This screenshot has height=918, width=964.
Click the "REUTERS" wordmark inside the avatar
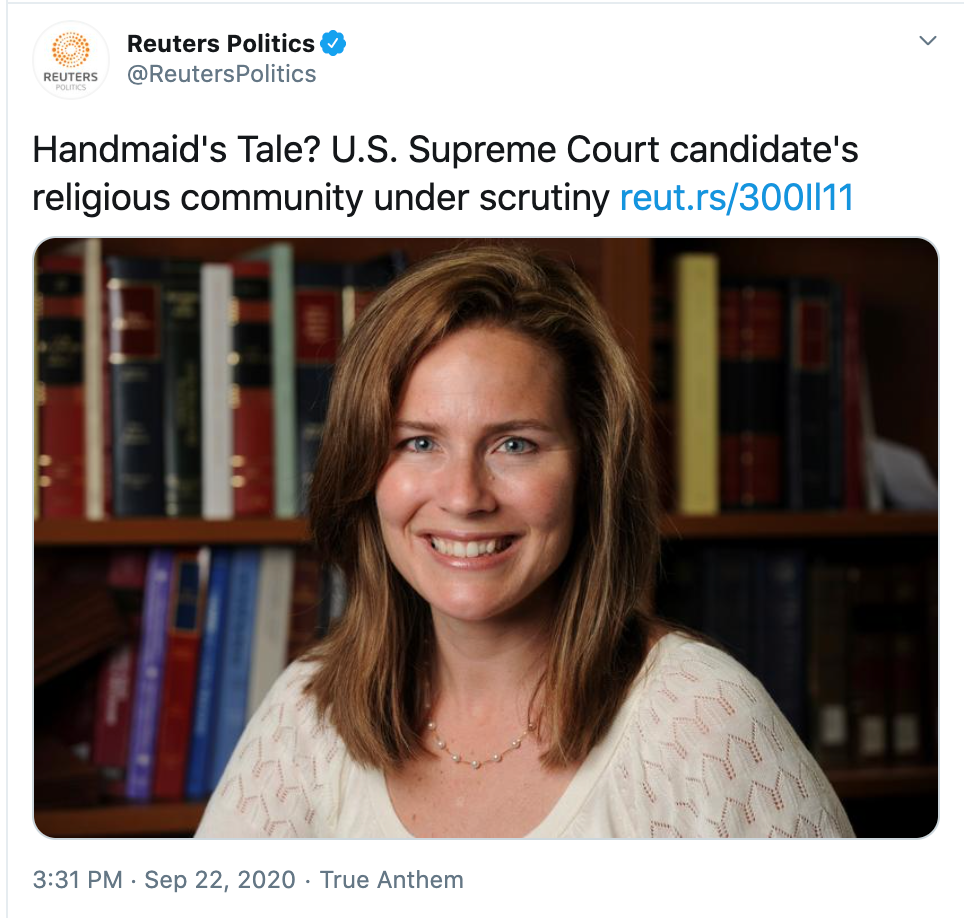pyautogui.click(x=71, y=76)
